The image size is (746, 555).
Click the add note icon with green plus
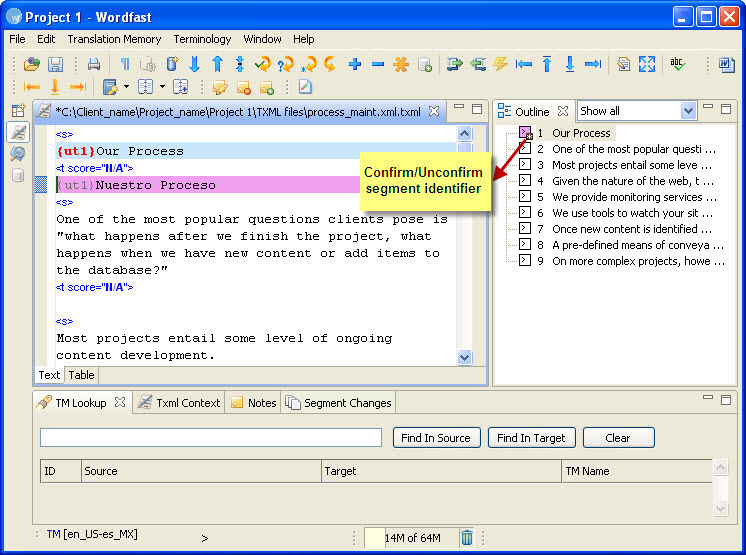(266, 87)
